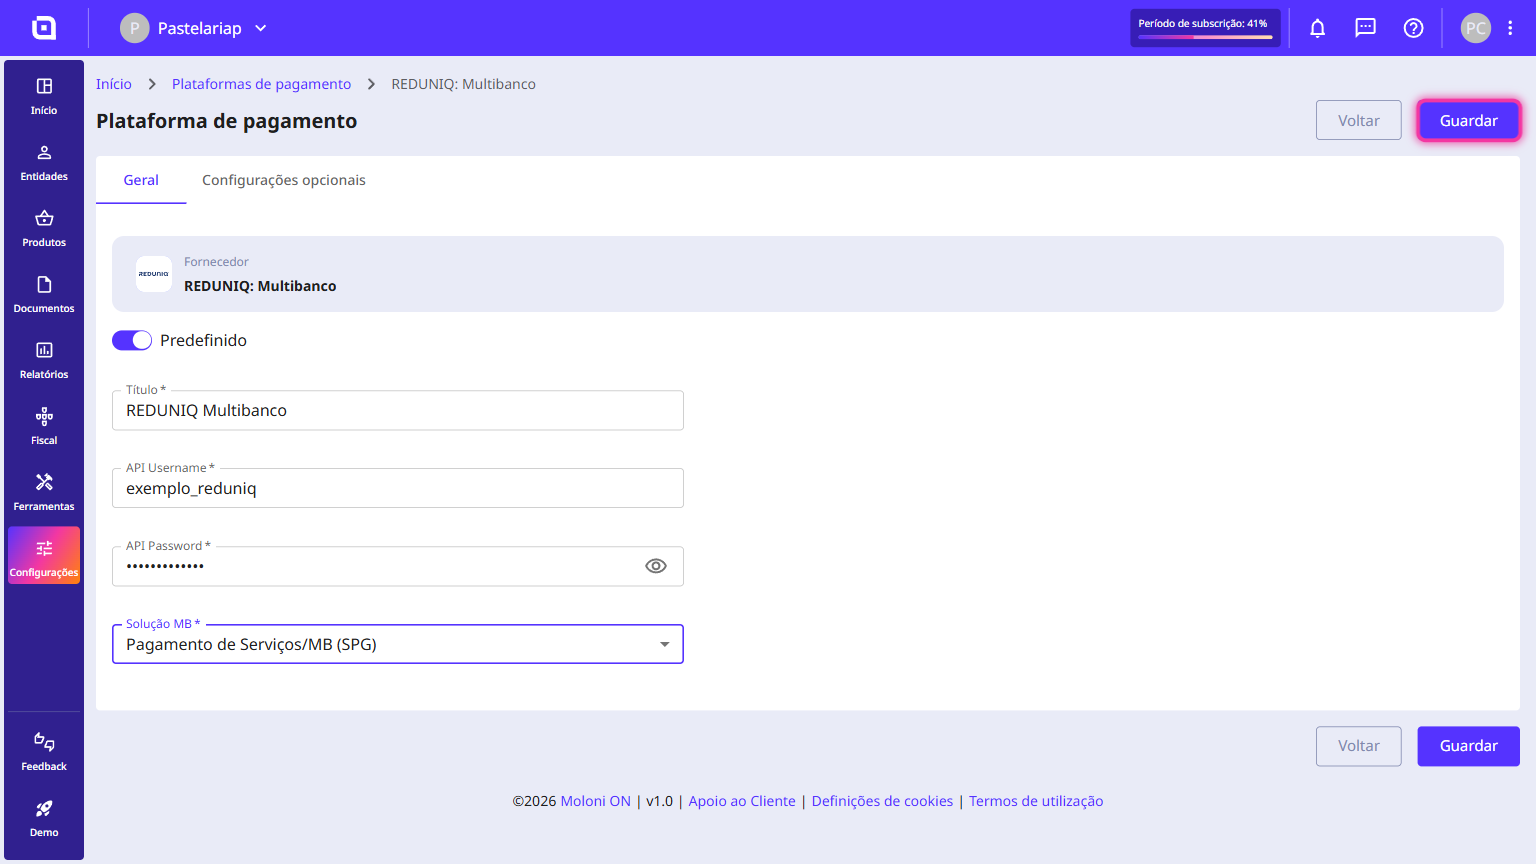The width and height of the screenshot is (1536, 864).
Task: Open notifications bell icon
Action: click(1318, 28)
